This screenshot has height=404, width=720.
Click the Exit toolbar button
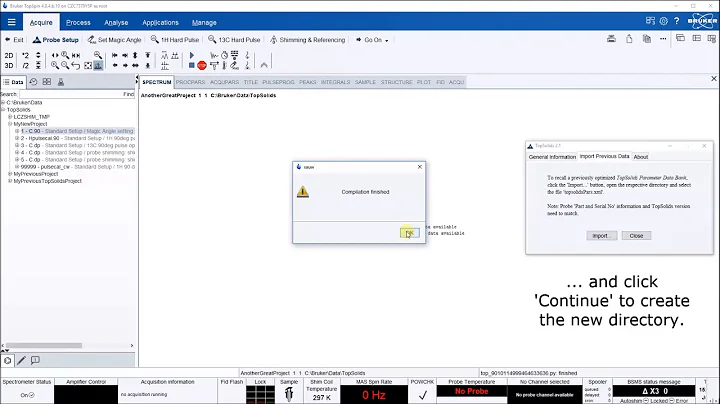[14, 40]
